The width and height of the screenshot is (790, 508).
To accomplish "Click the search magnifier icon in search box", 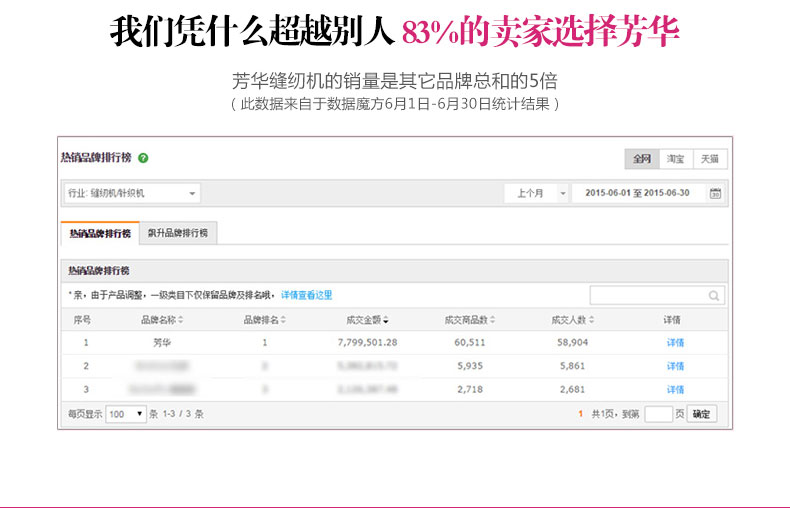I will (x=713, y=296).
